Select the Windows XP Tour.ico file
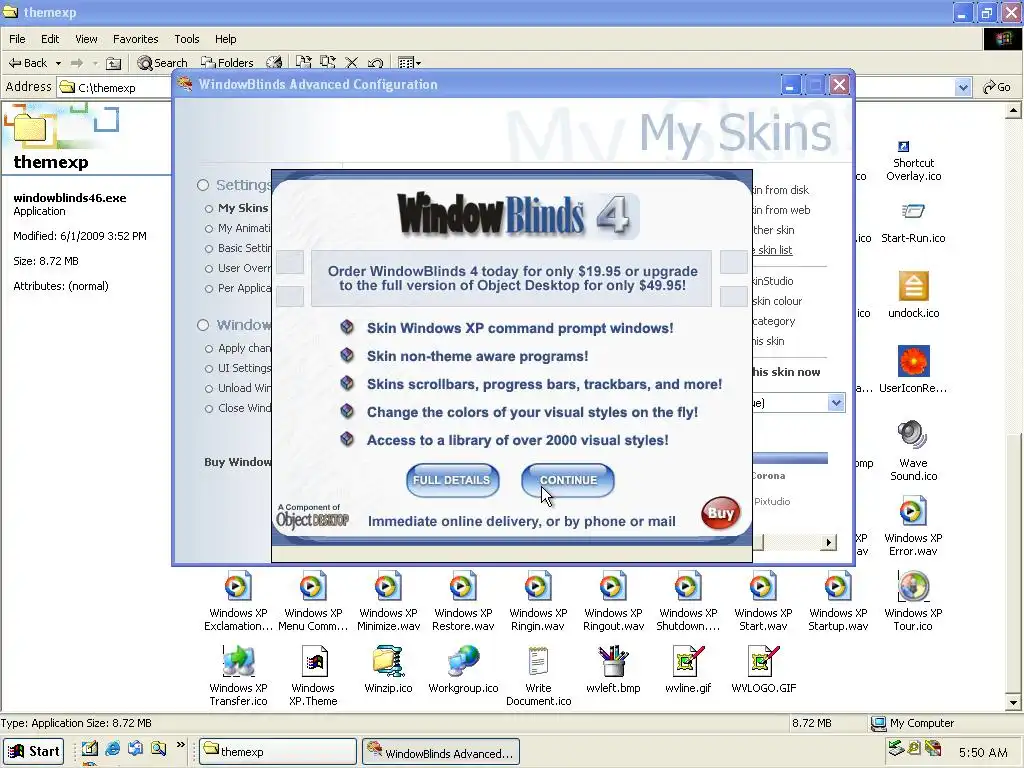The image size is (1024, 768). (x=913, y=601)
